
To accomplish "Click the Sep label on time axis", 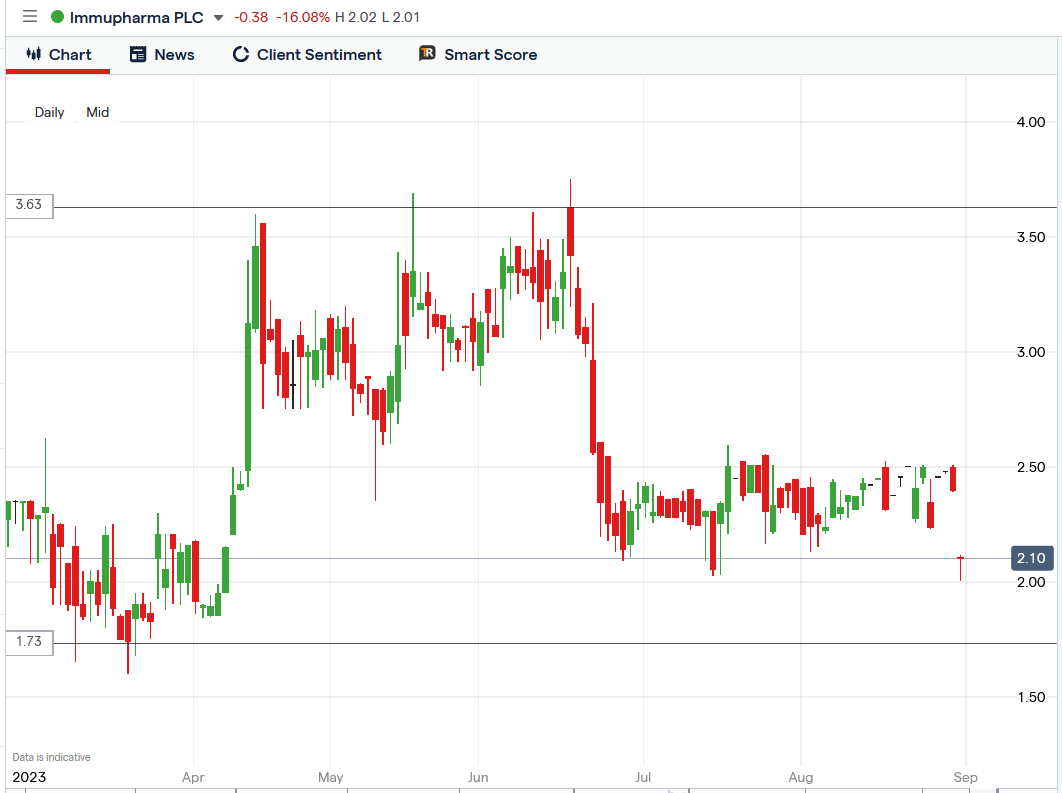I will [x=965, y=777].
